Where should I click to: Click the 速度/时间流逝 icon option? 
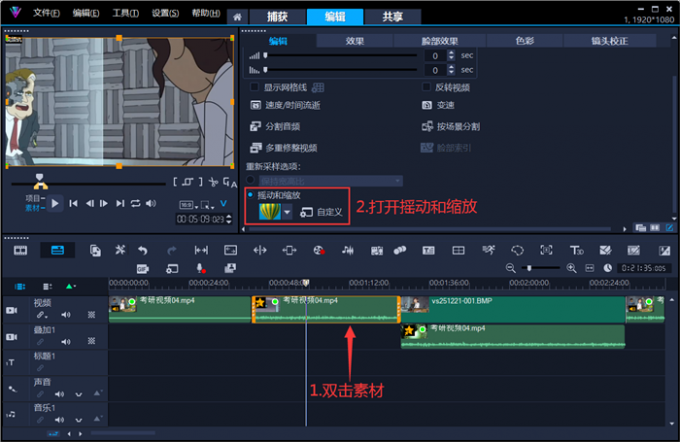click(255, 105)
